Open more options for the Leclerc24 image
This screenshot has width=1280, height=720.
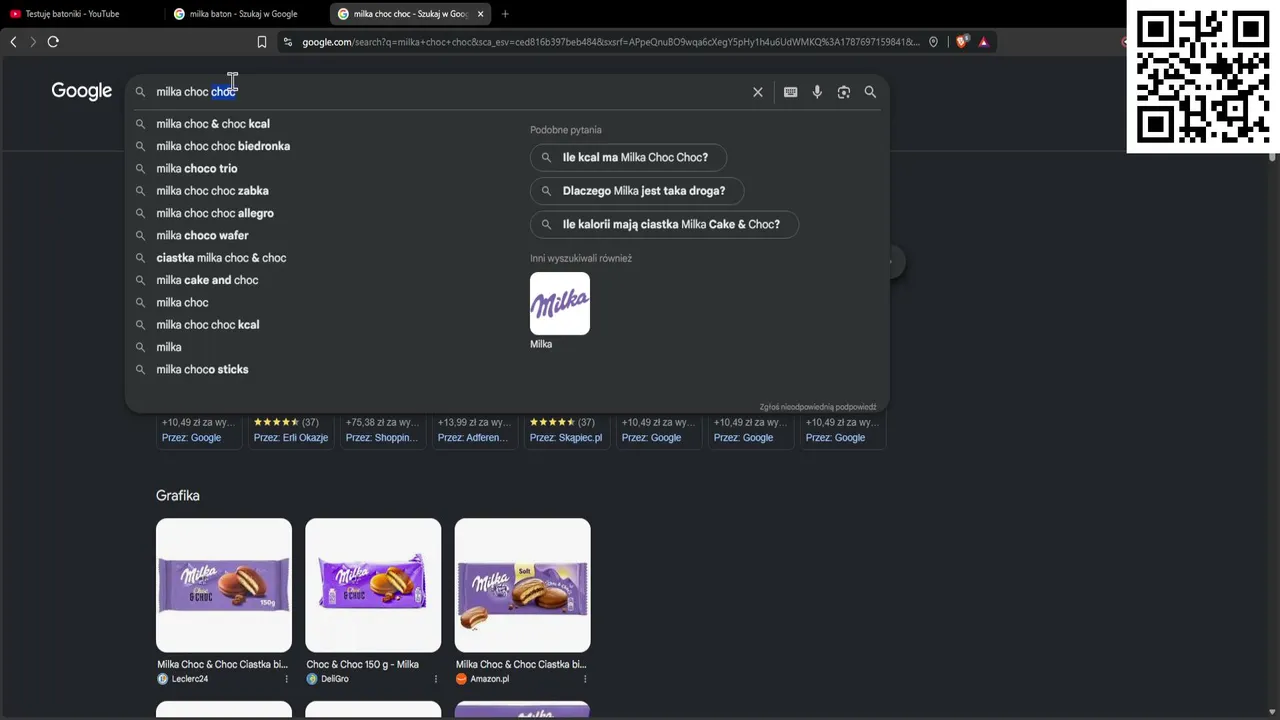(x=286, y=679)
